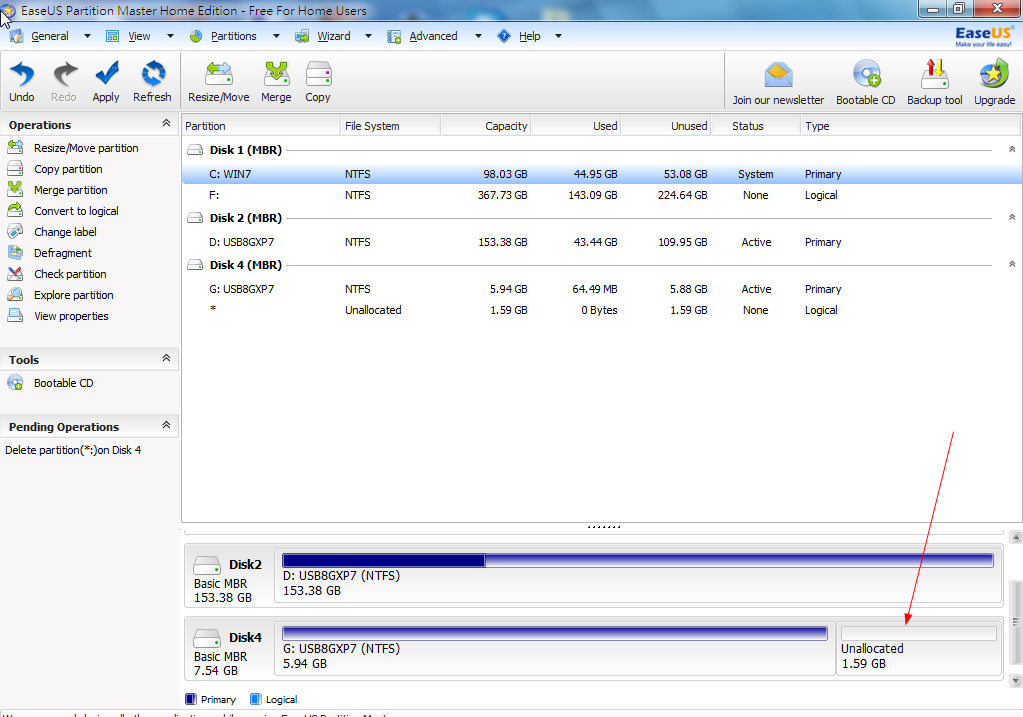
Task: Select the Unallocated 1.59 GB table row
Action: pyautogui.click(x=602, y=310)
